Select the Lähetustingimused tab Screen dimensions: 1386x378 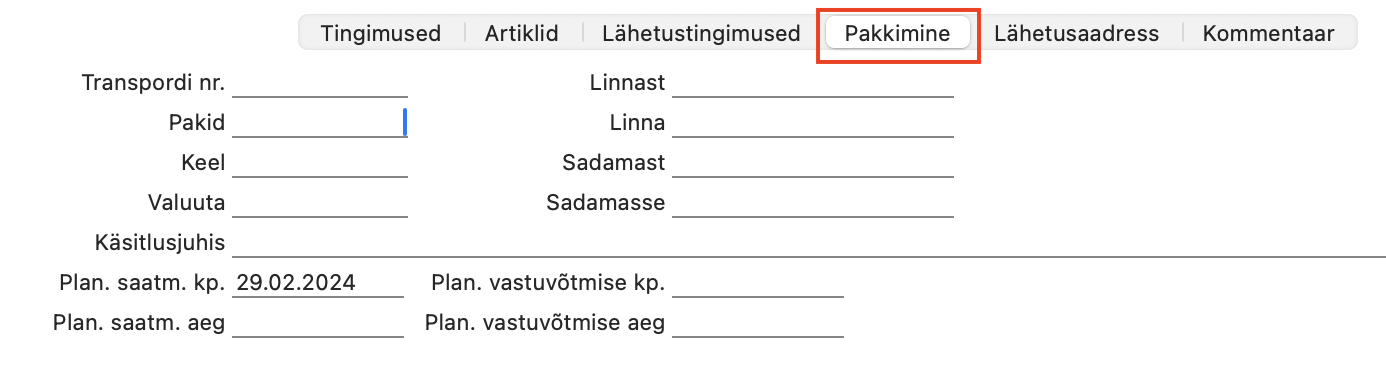[x=701, y=33]
